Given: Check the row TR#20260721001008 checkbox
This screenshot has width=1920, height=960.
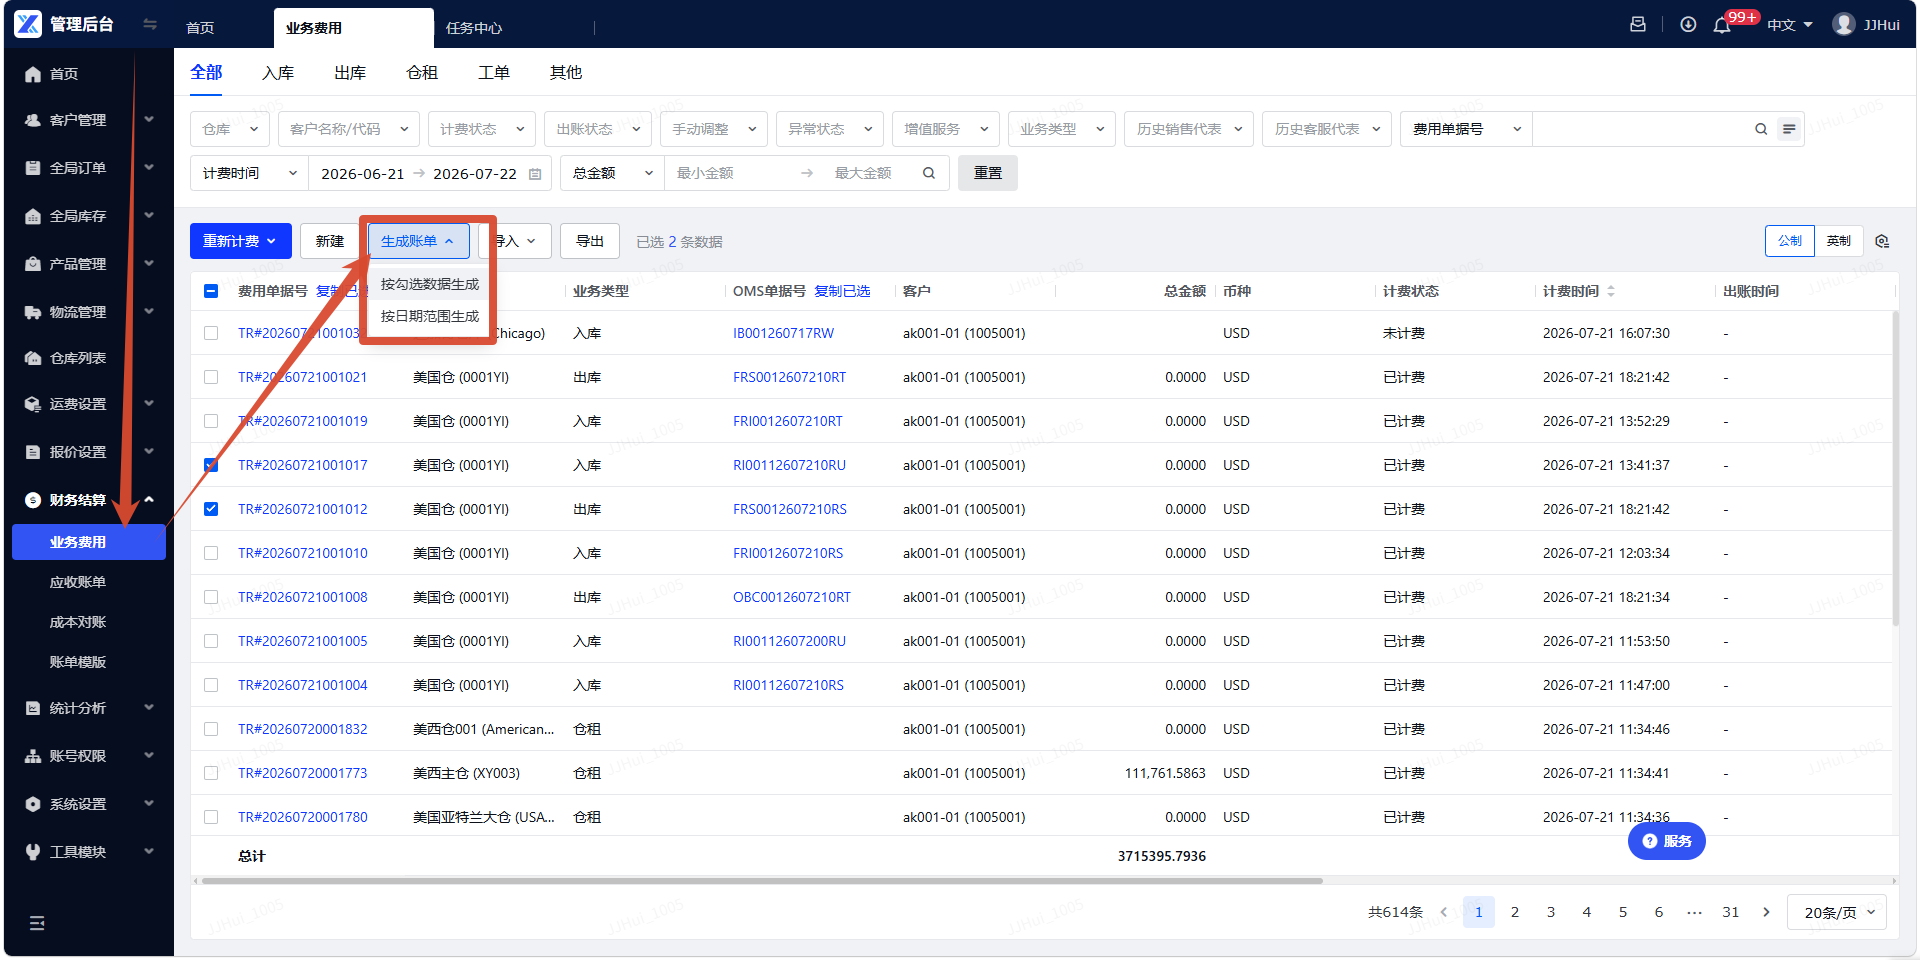Looking at the screenshot, I should (x=211, y=597).
